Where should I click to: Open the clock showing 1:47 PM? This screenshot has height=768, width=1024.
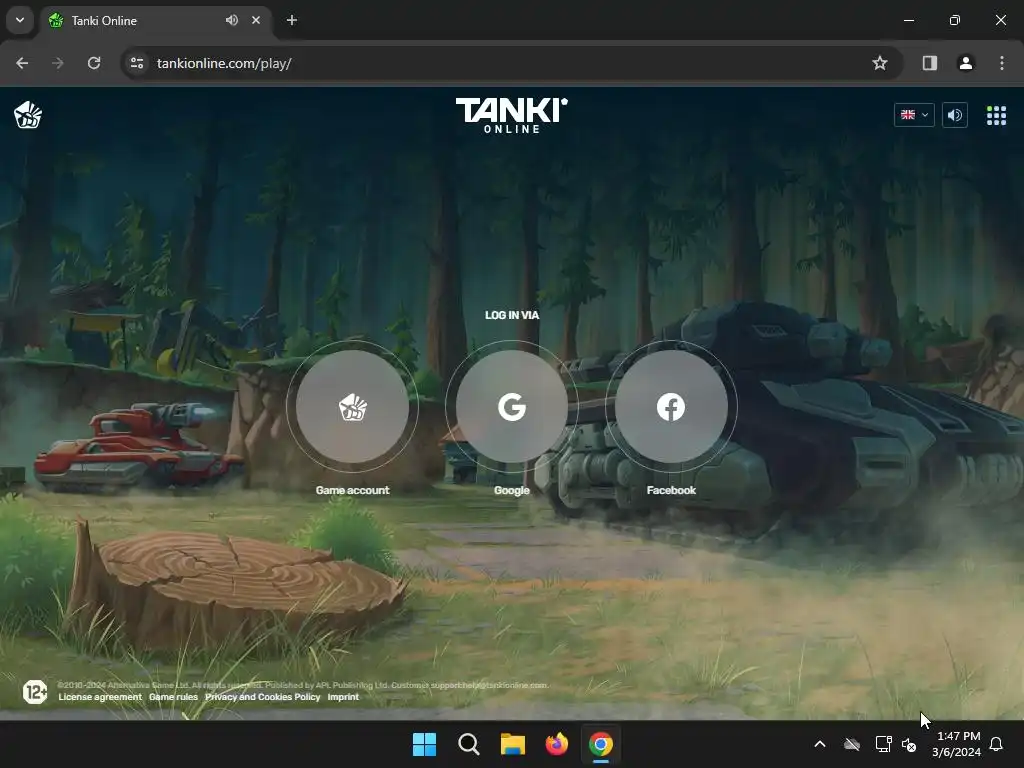pyautogui.click(x=957, y=744)
